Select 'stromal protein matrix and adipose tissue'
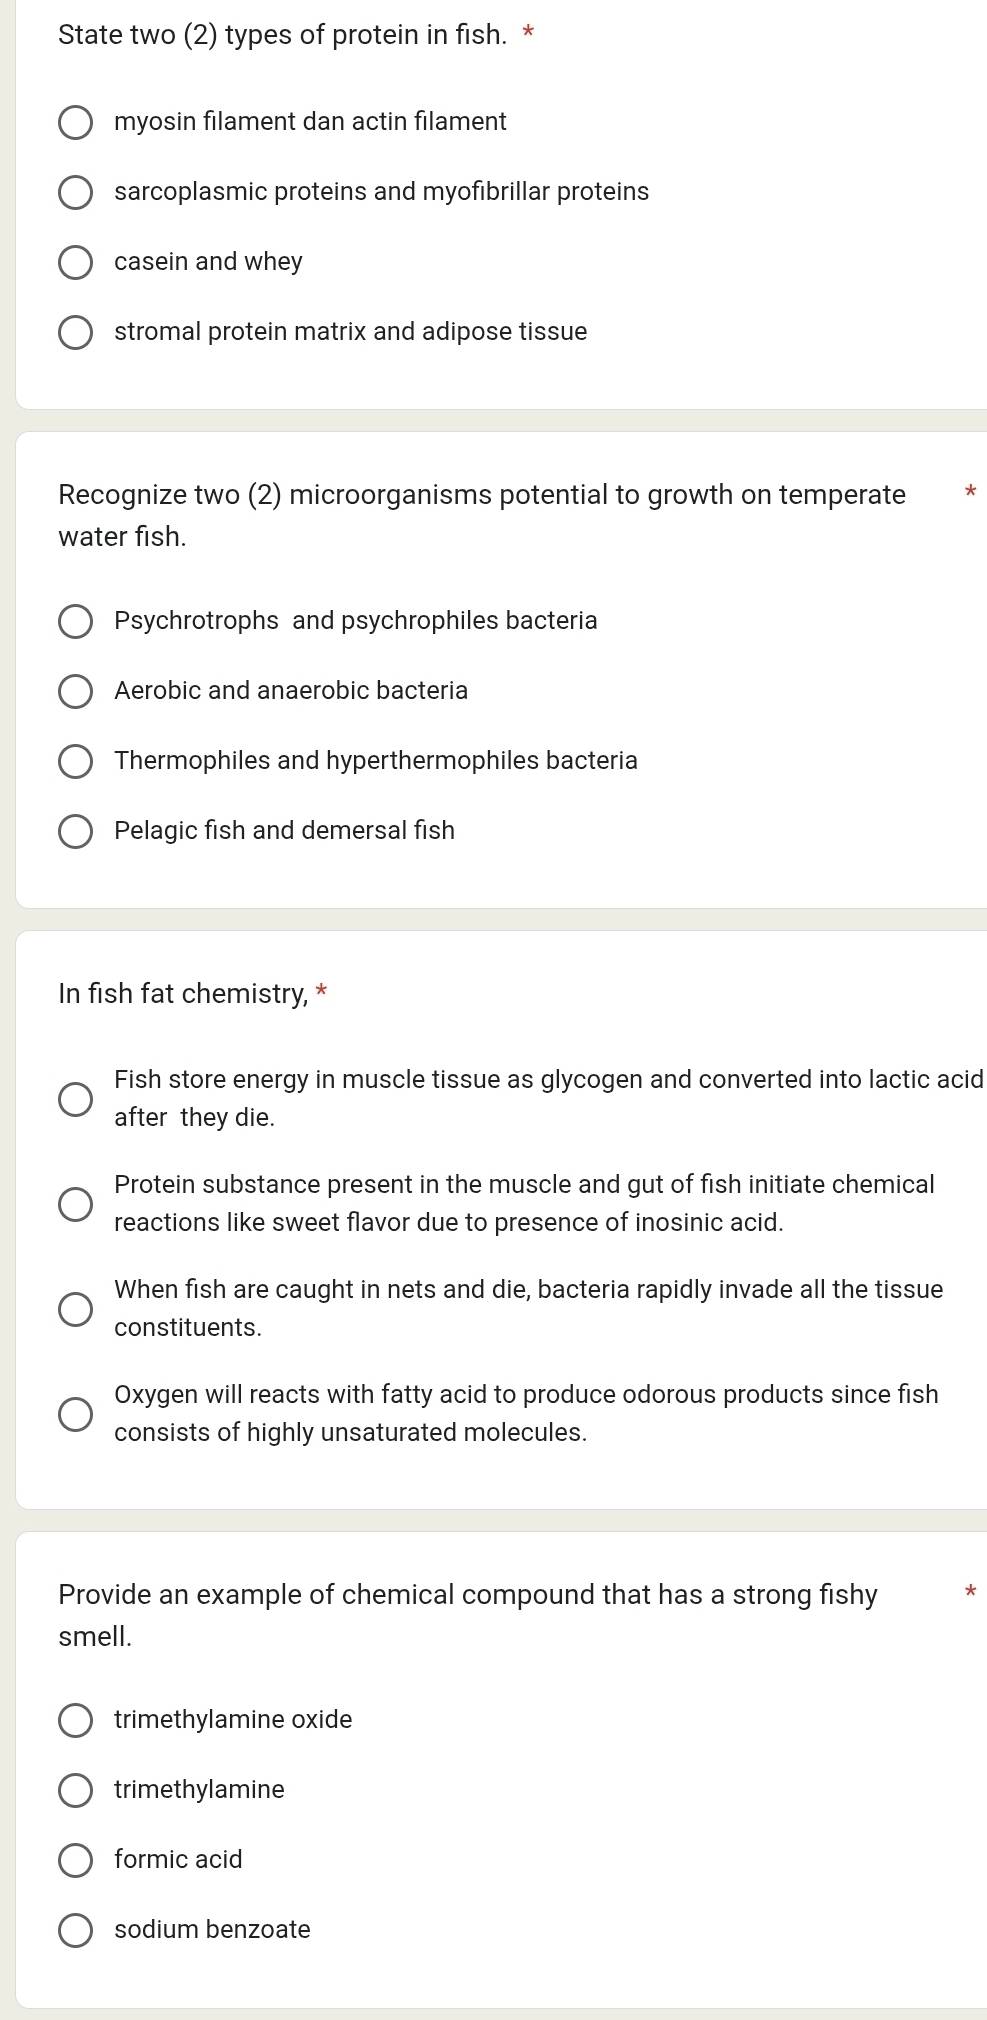This screenshot has width=987, height=2020. [x=75, y=332]
